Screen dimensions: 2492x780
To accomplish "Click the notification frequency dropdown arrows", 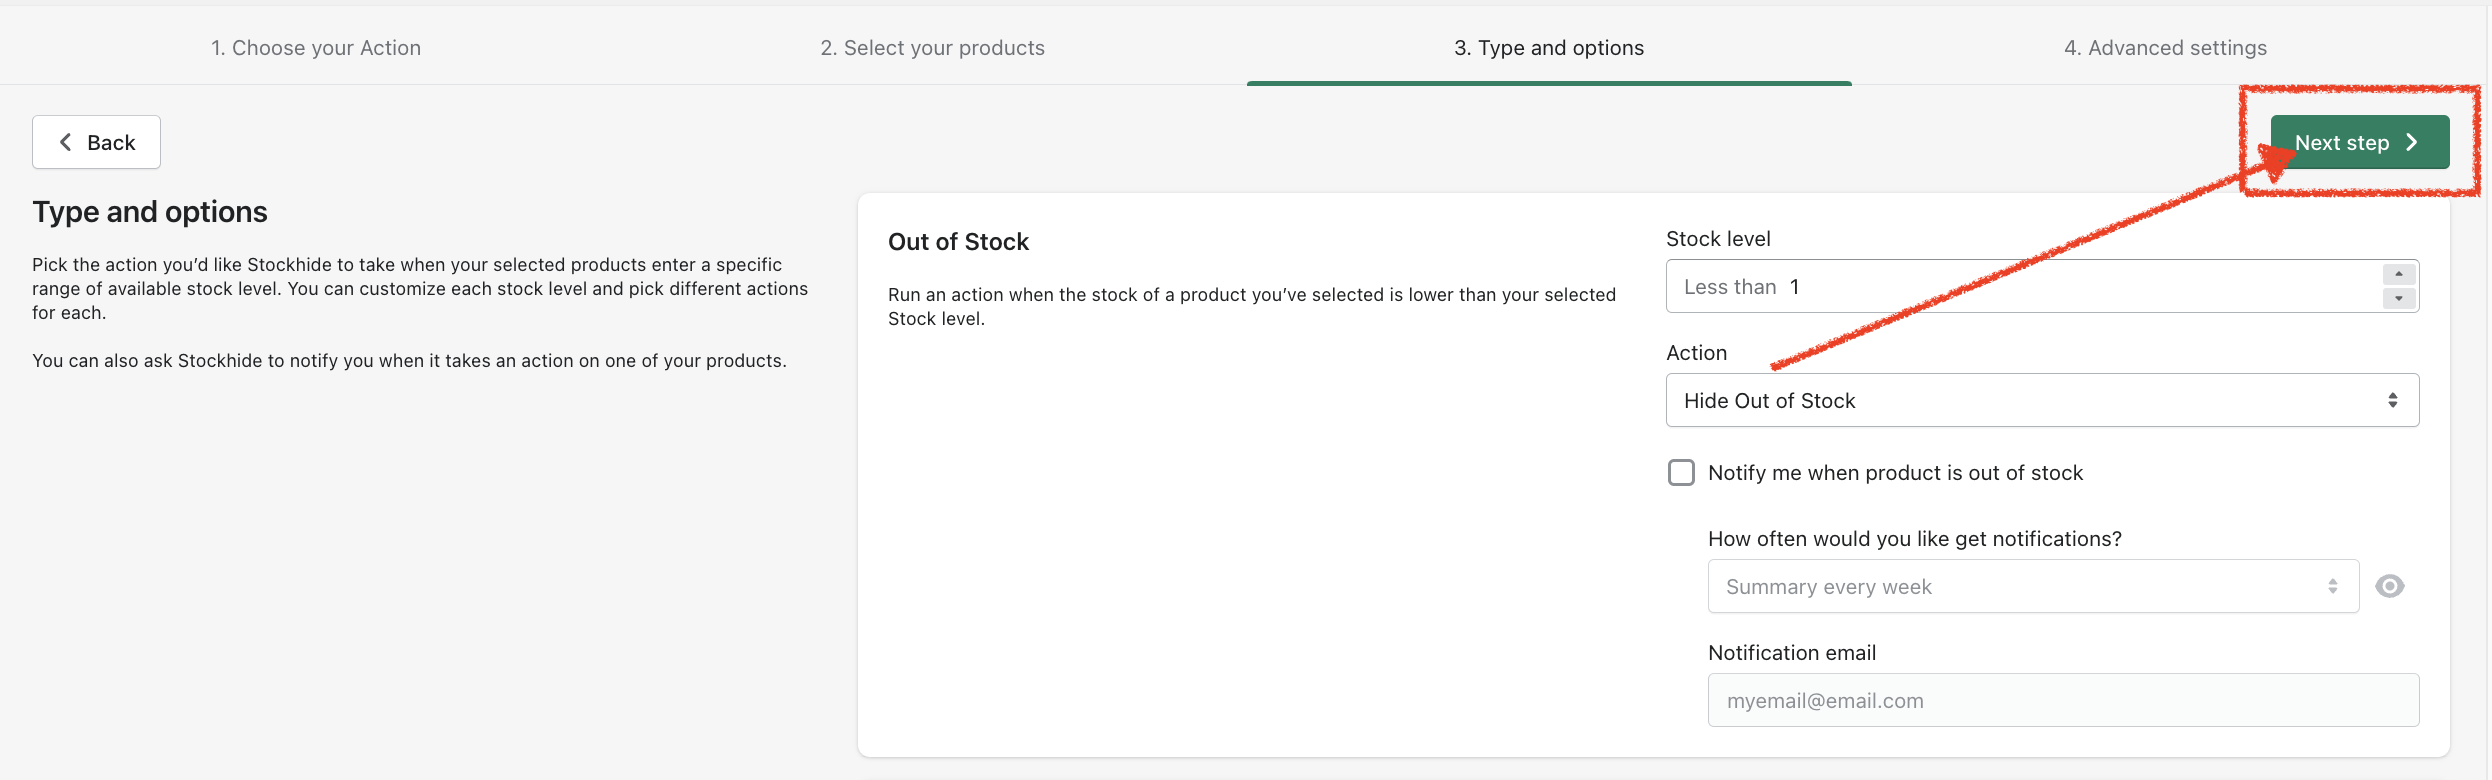I will pyautogui.click(x=2333, y=586).
